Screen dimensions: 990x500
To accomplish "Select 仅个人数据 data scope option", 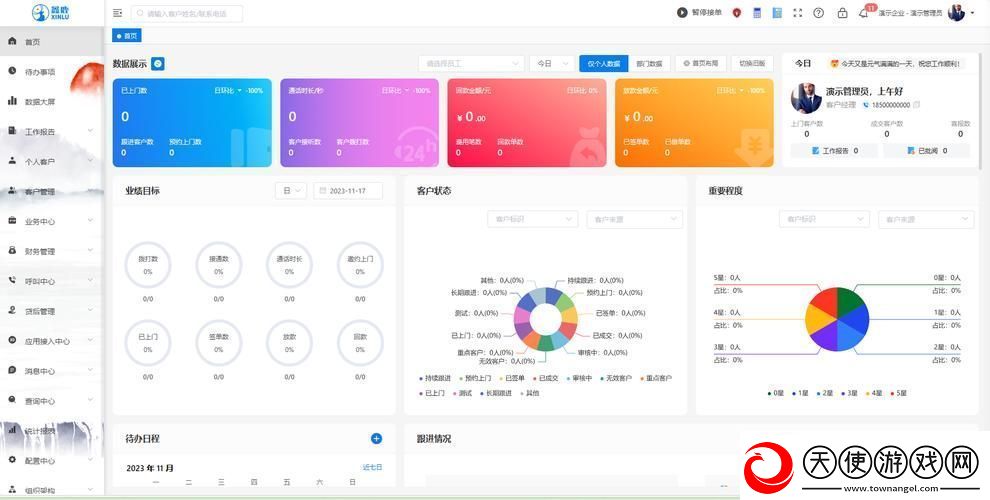I will (x=604, y=64).
